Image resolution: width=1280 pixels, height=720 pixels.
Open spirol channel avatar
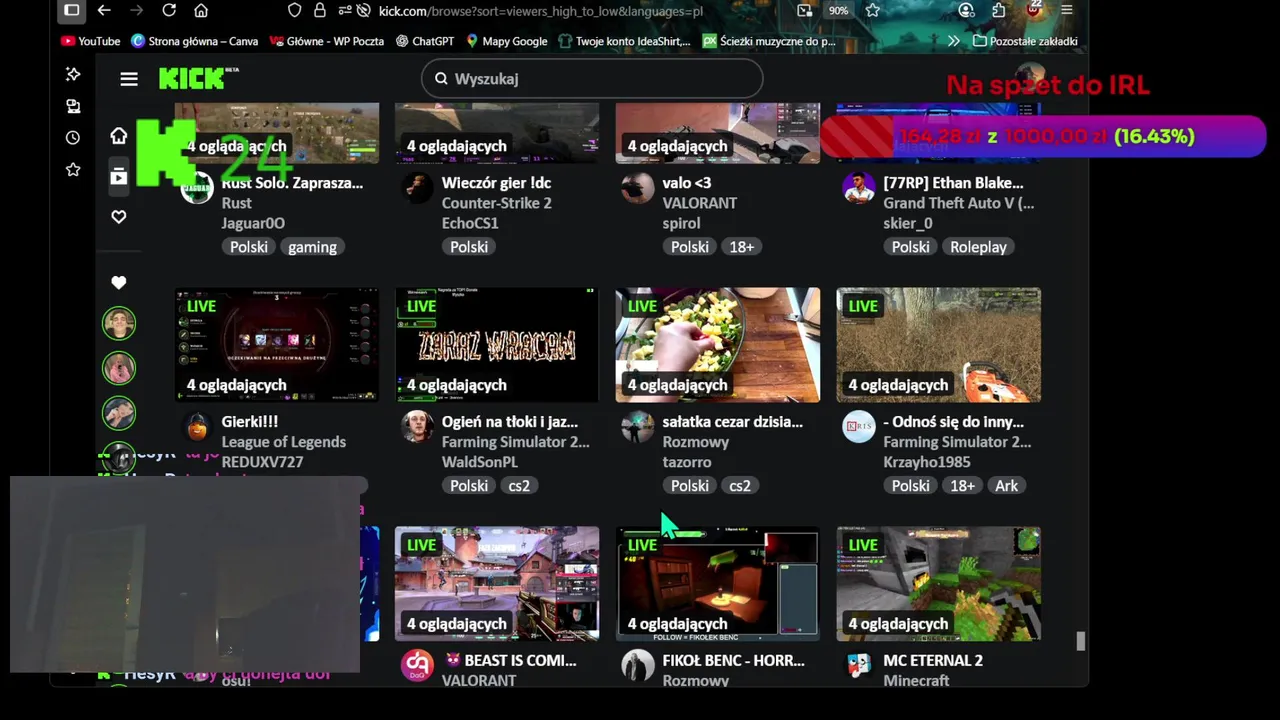(638, 188)
